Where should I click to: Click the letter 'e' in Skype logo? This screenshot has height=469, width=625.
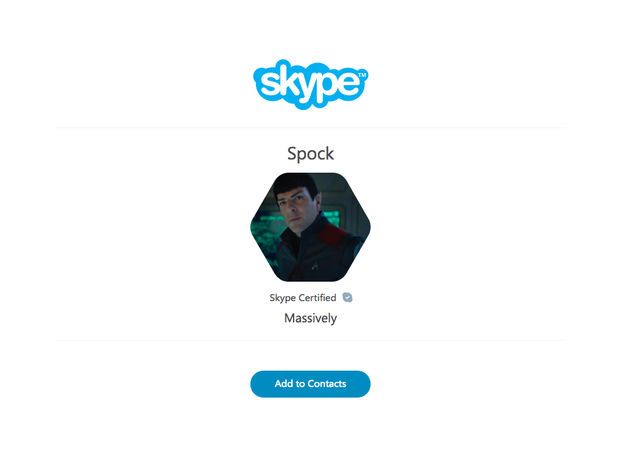click(350, 84)
